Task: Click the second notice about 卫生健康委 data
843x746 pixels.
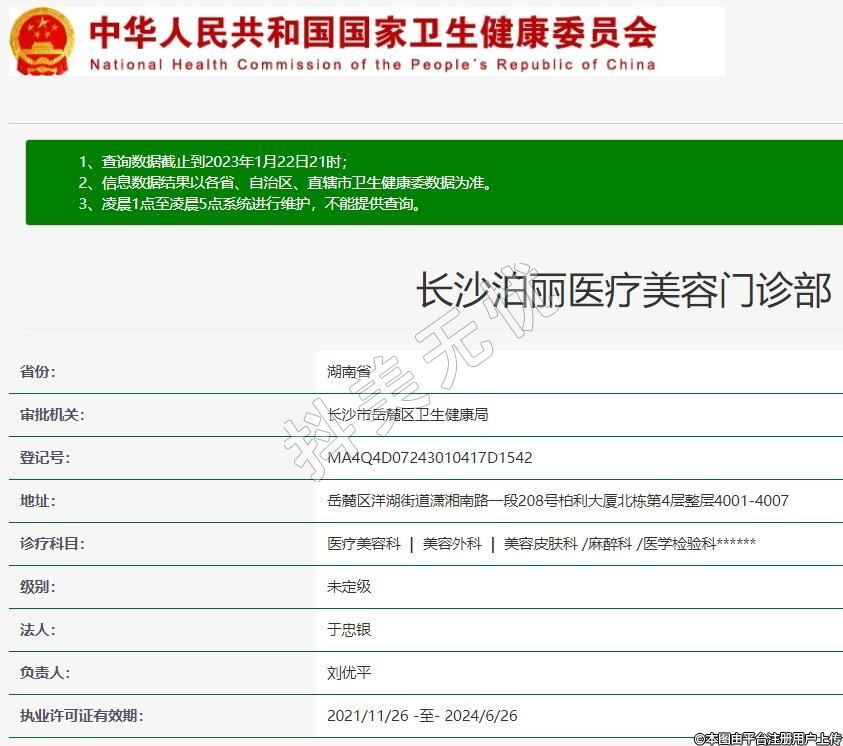Action: point(285,183)
